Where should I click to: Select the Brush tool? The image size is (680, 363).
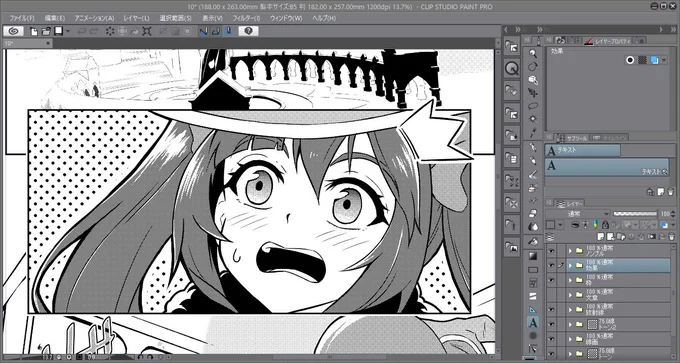click(533, 174)
